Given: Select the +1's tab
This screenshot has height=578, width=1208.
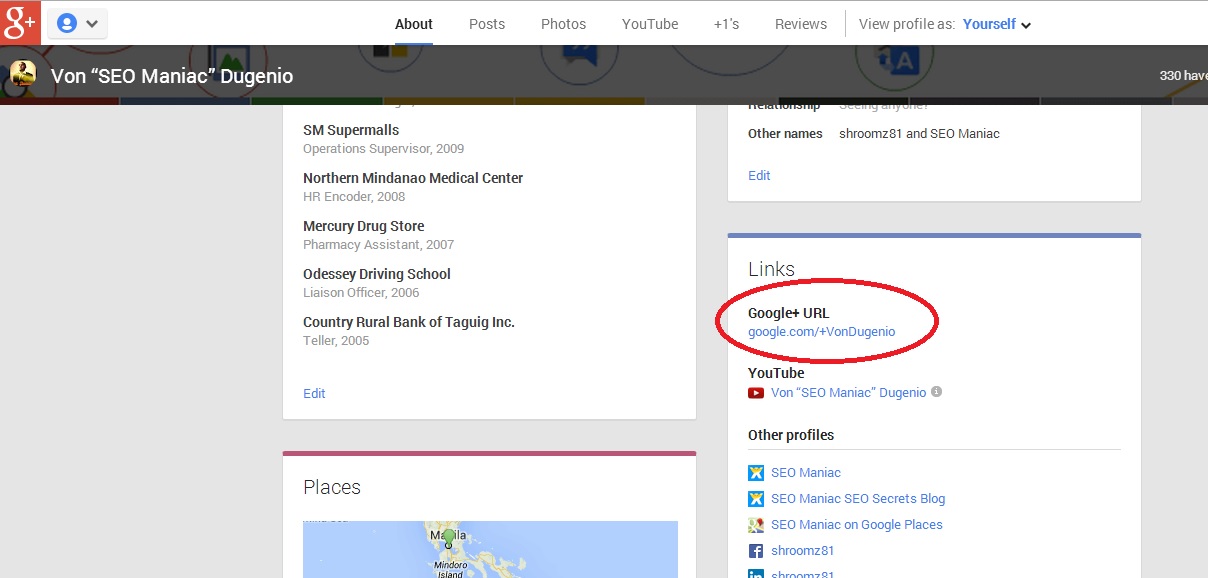Looking at the screenshot, I should [x=725, y=23].
